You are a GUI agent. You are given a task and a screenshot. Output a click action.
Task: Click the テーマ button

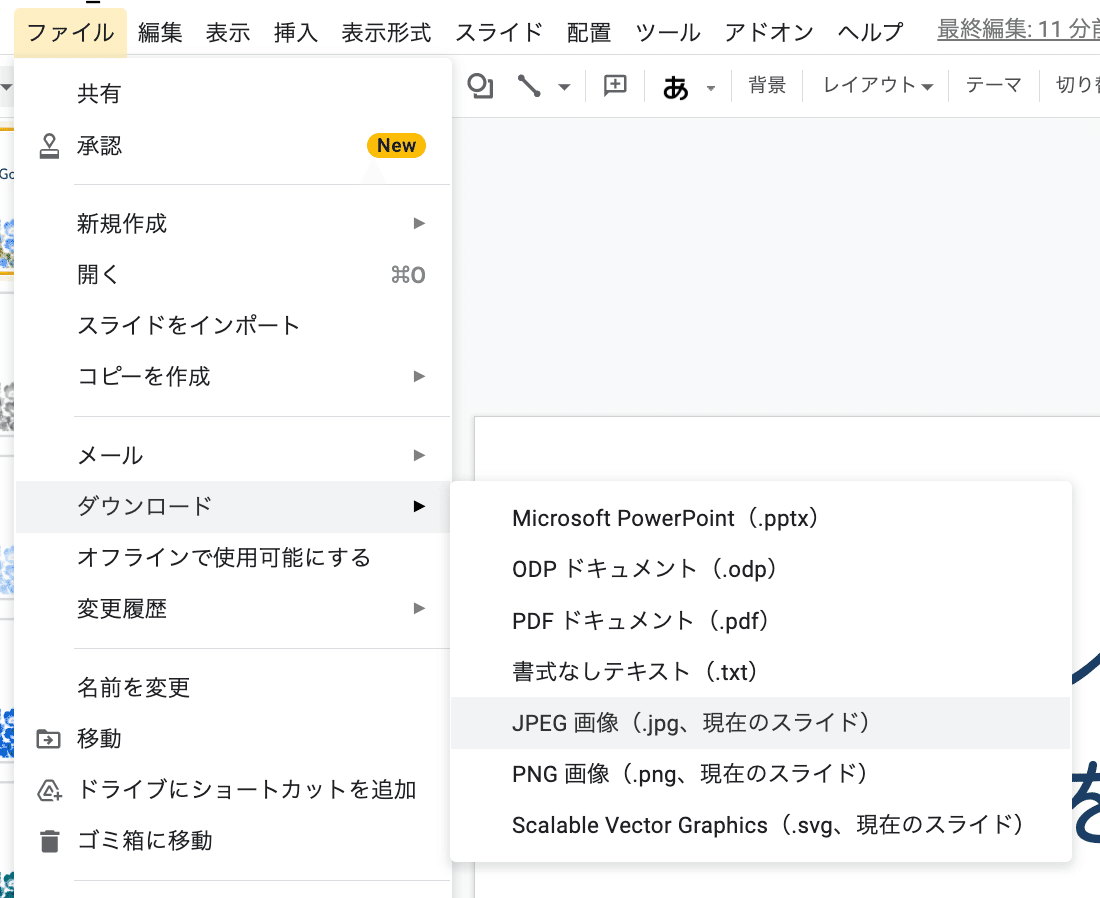point(993,86)
